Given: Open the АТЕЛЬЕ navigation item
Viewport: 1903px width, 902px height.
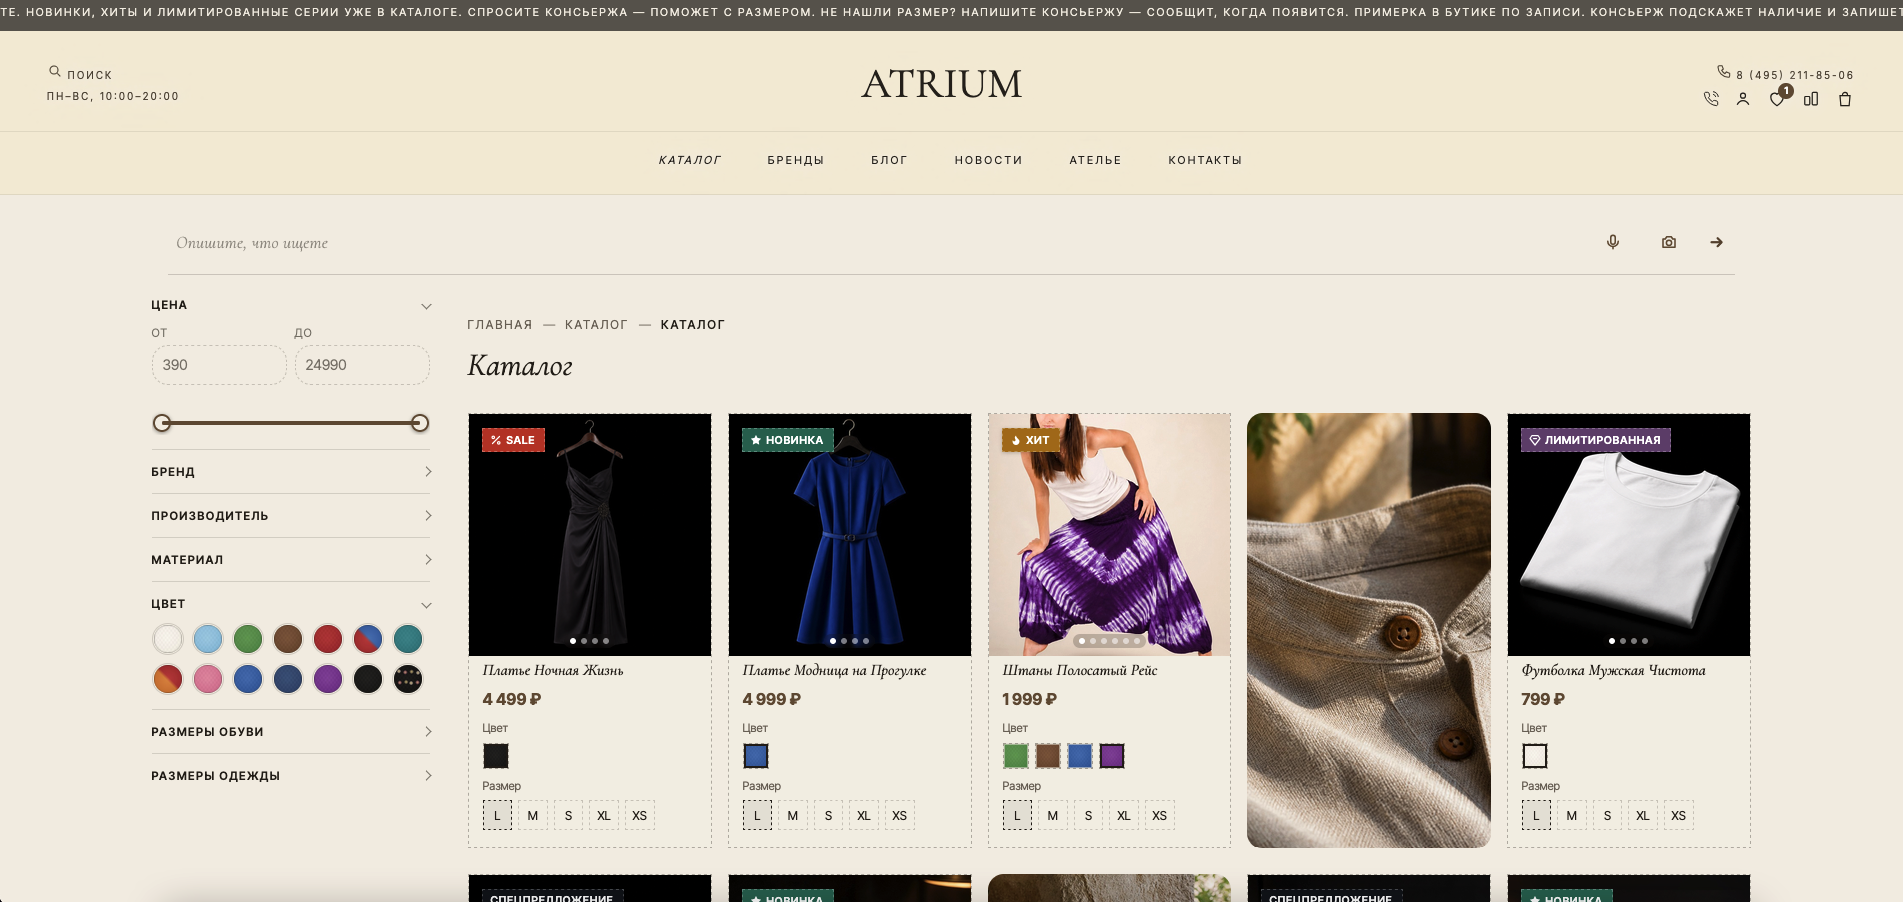Looking at the screenshot, I should (1095, 160).
